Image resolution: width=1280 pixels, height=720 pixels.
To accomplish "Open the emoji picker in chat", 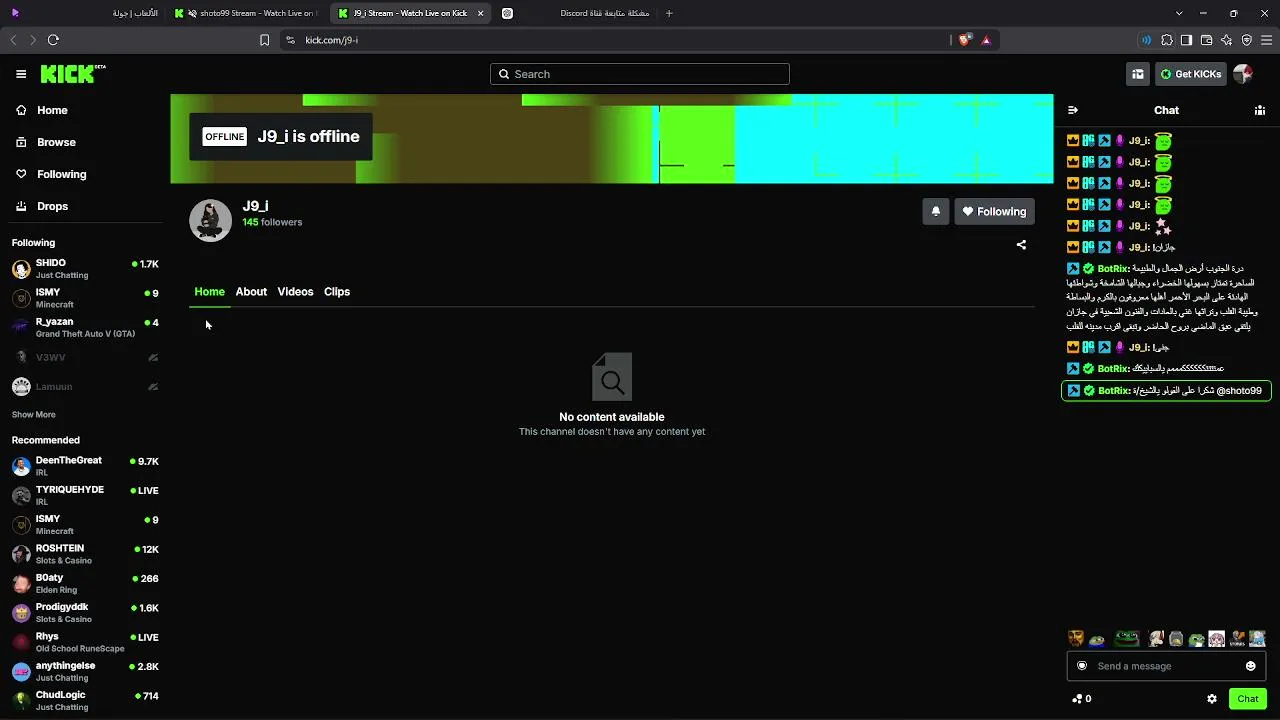I will [1251, 666].
